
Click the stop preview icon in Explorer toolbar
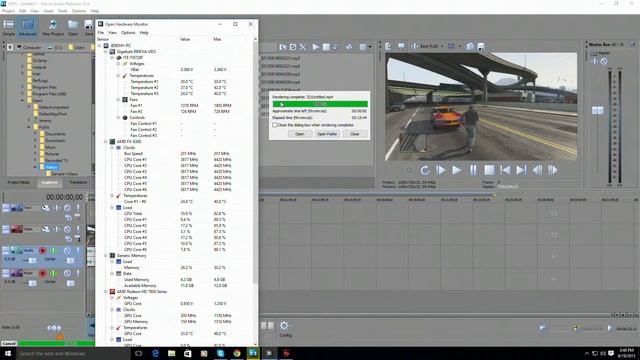[x=326, y=47]
